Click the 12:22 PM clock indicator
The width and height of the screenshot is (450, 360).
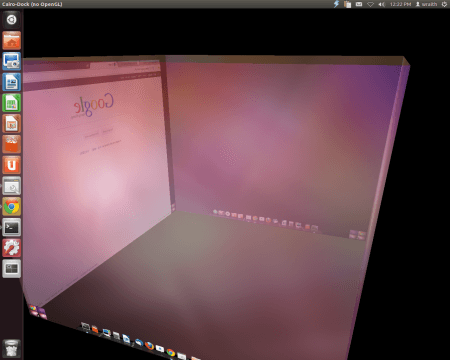point(400,4)
